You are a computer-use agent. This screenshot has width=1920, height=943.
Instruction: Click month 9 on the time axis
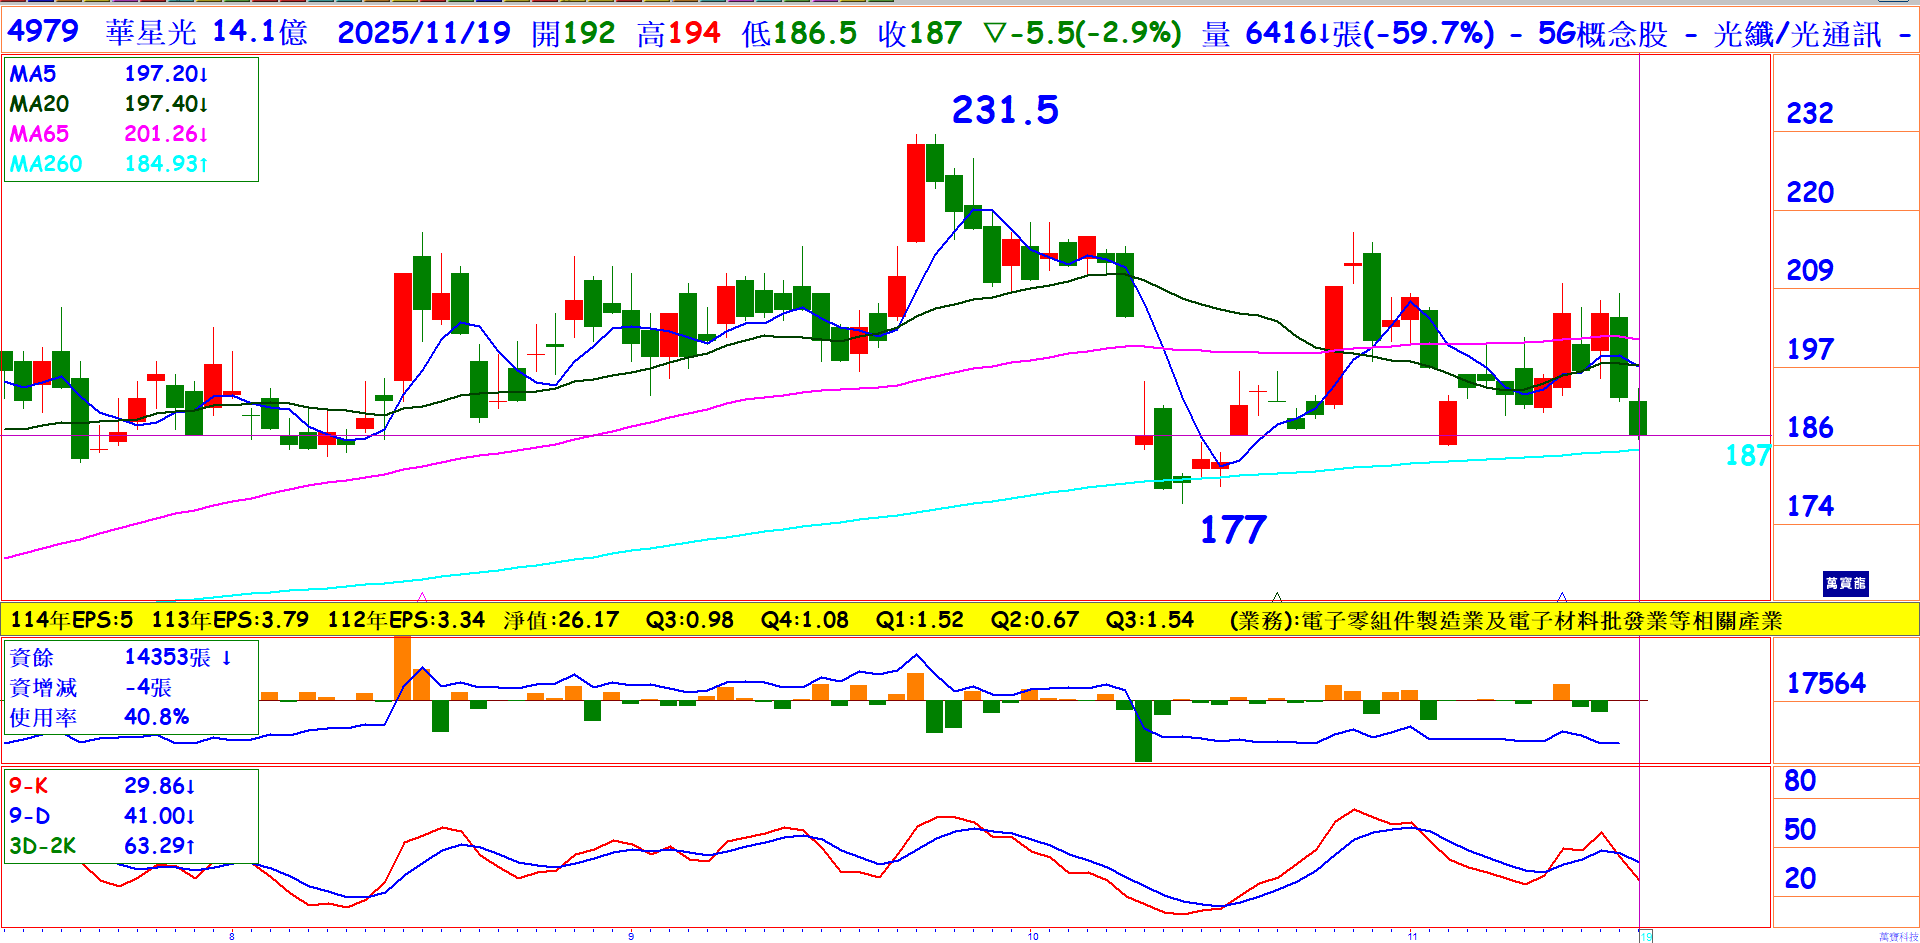631,936
